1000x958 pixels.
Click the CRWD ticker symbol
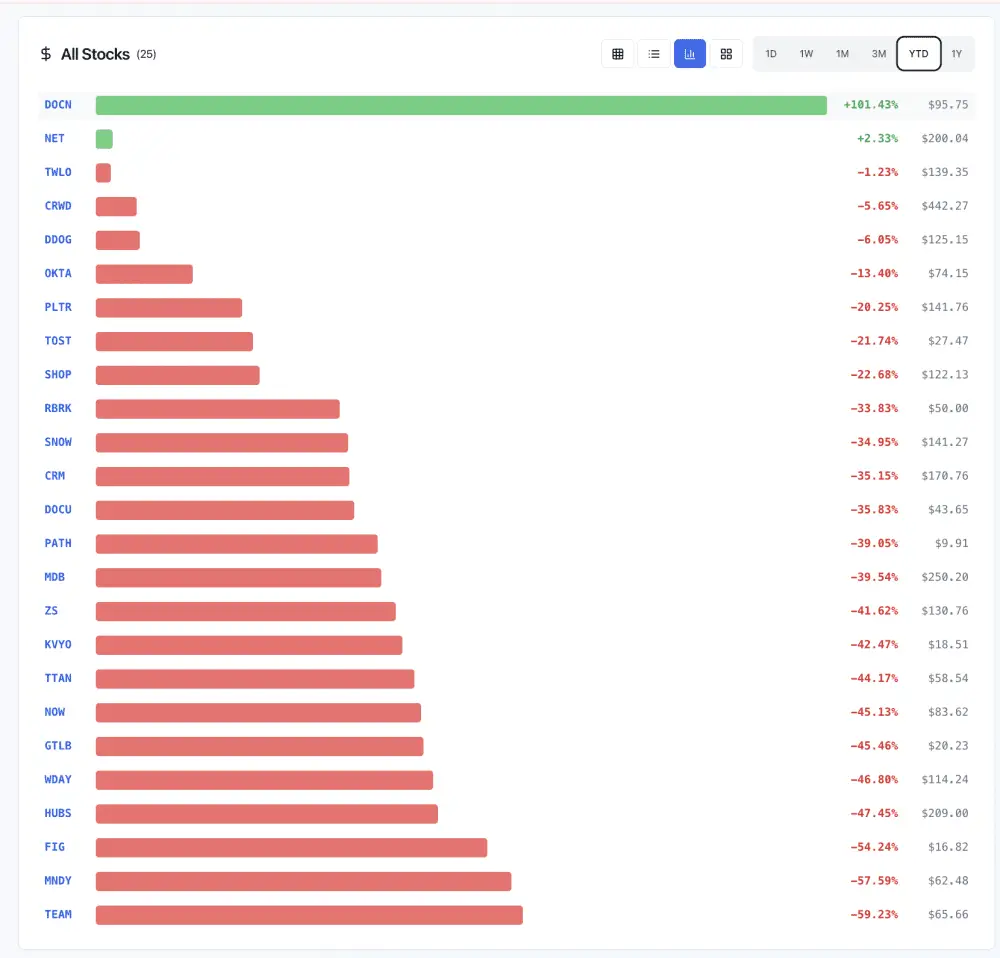tap(58, 206)
